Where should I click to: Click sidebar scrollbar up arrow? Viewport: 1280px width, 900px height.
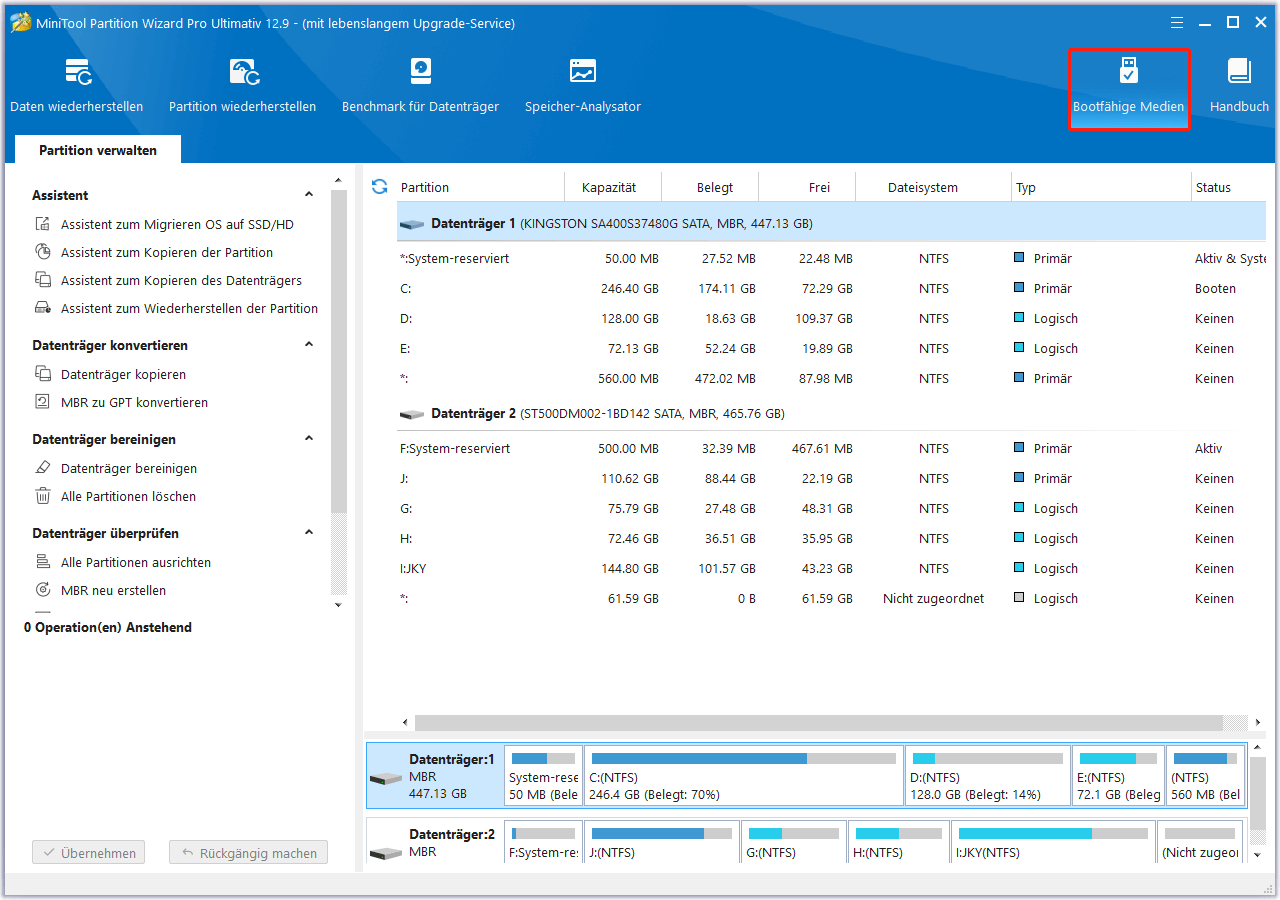click(338, 181)
